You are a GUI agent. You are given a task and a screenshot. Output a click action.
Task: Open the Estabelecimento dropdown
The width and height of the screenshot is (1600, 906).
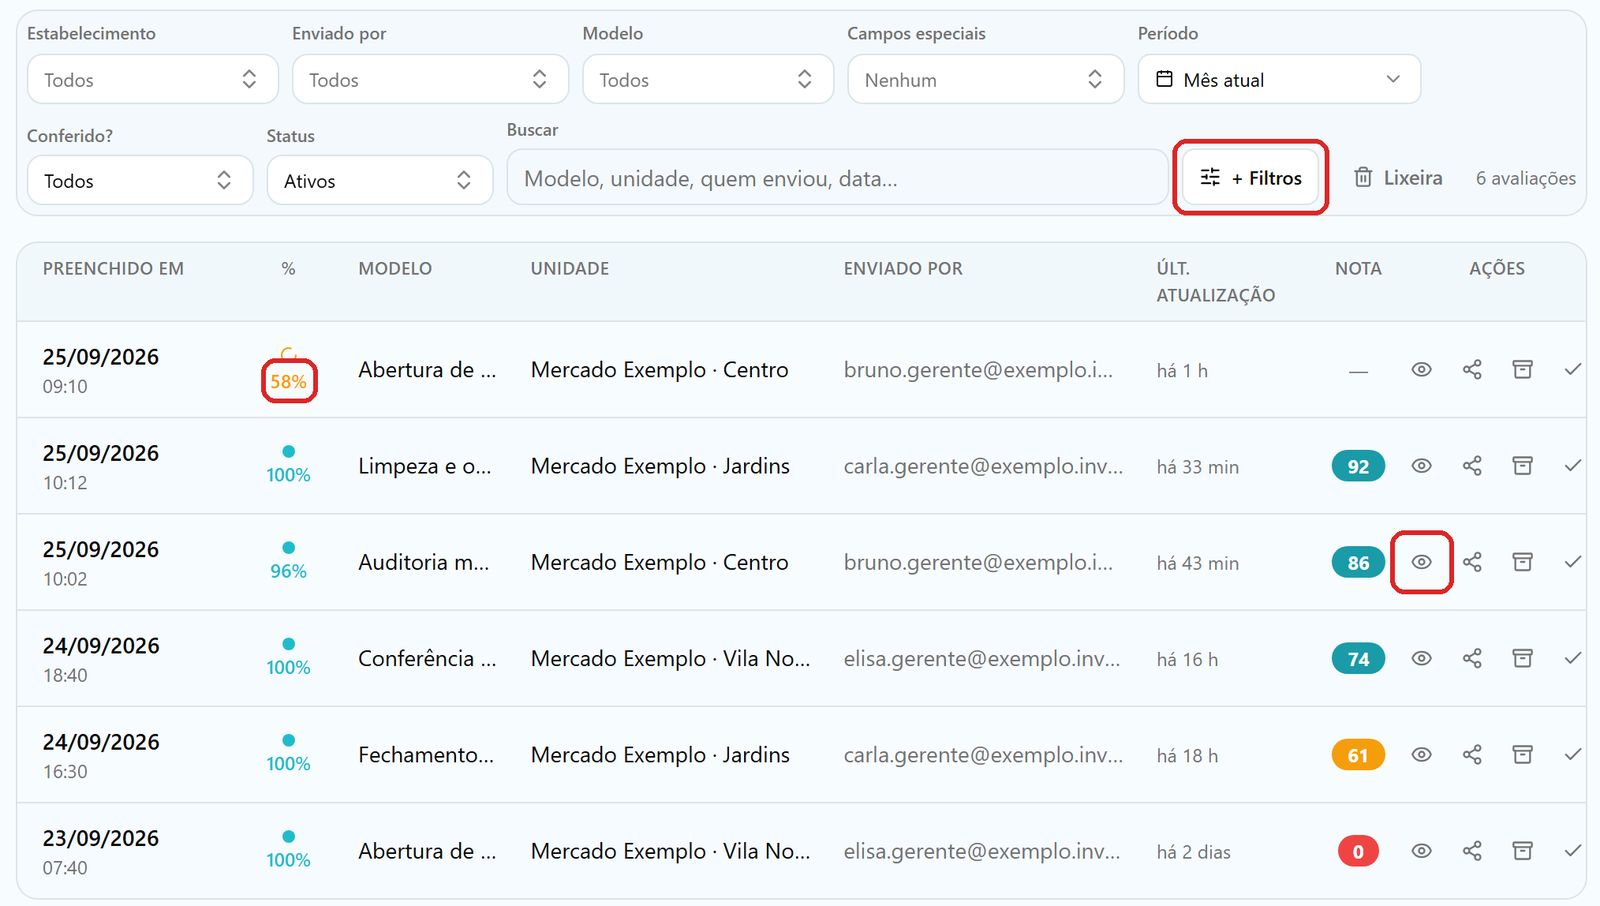pyautogui.click(x=152, y=80)
